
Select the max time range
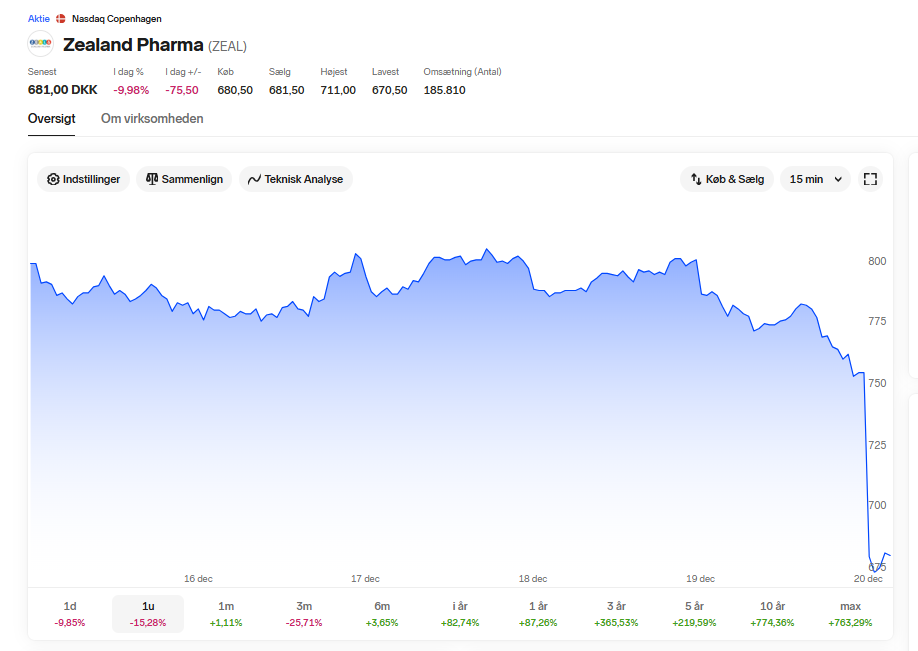click(850, 614)
